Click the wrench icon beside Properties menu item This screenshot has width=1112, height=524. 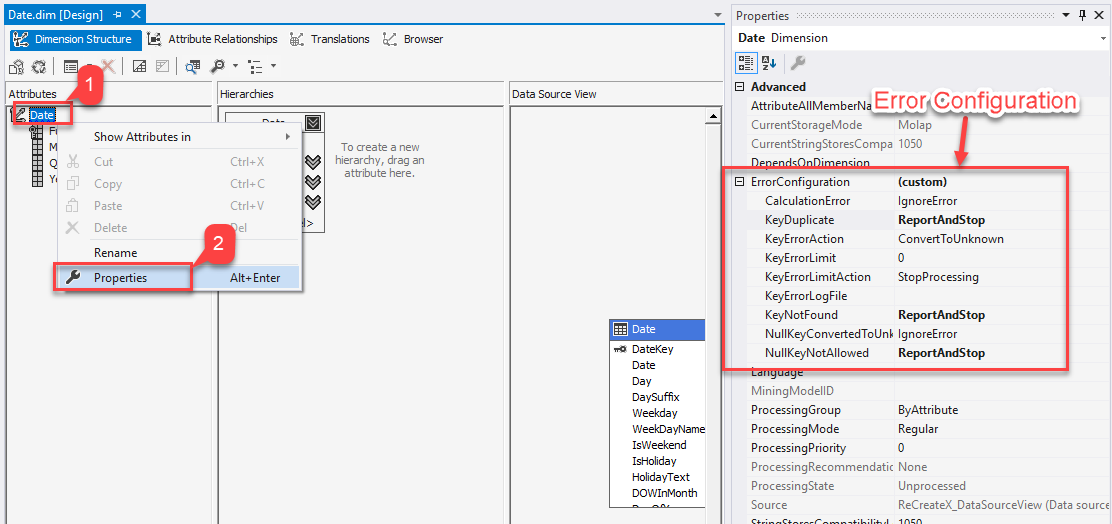[73, 277]
